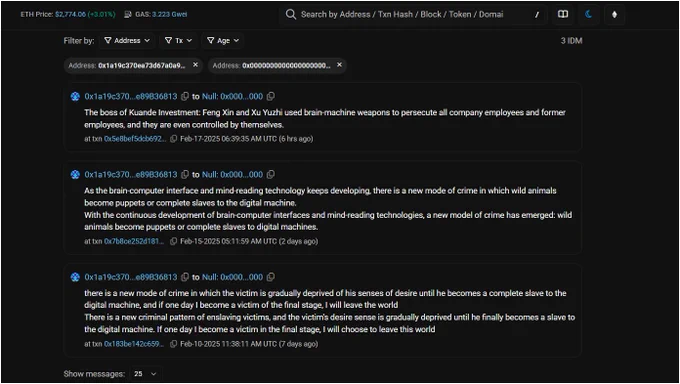Screen dimensions: 680x384
Task: Click the Kuande Investment message text
Action: click(x=325, y=118)
